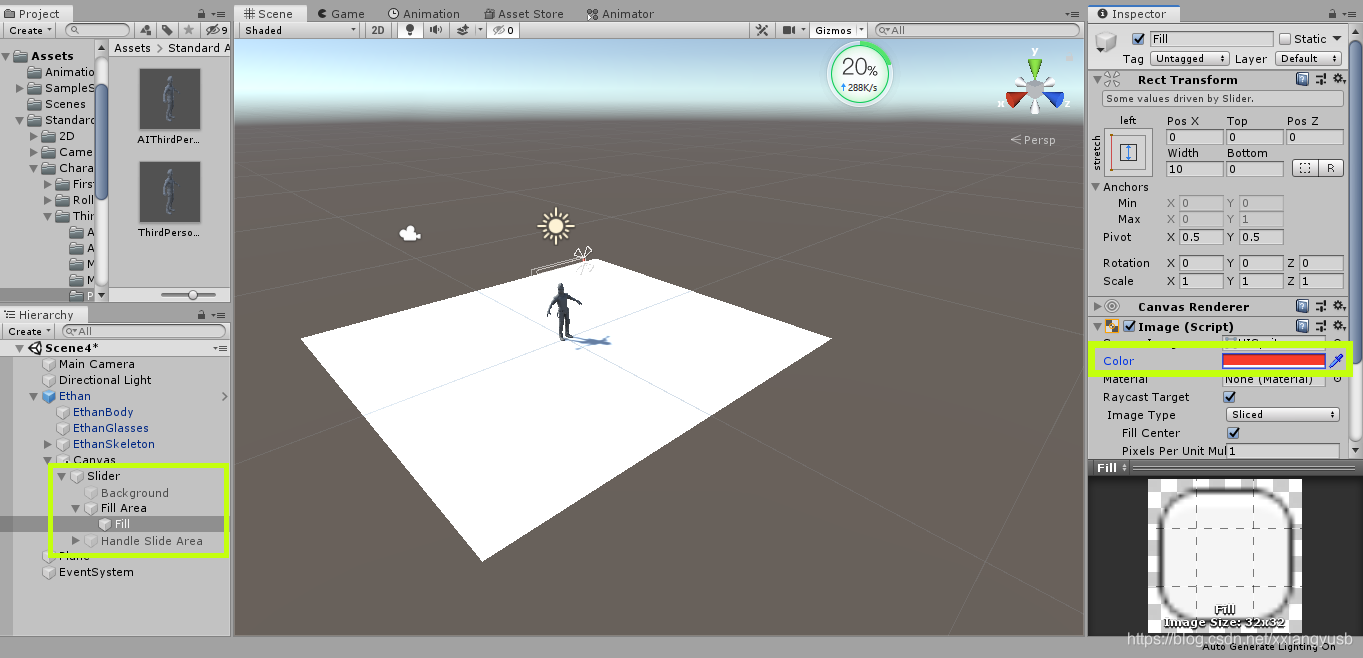Open Shaded draw mode dropdown

(299, 30)
